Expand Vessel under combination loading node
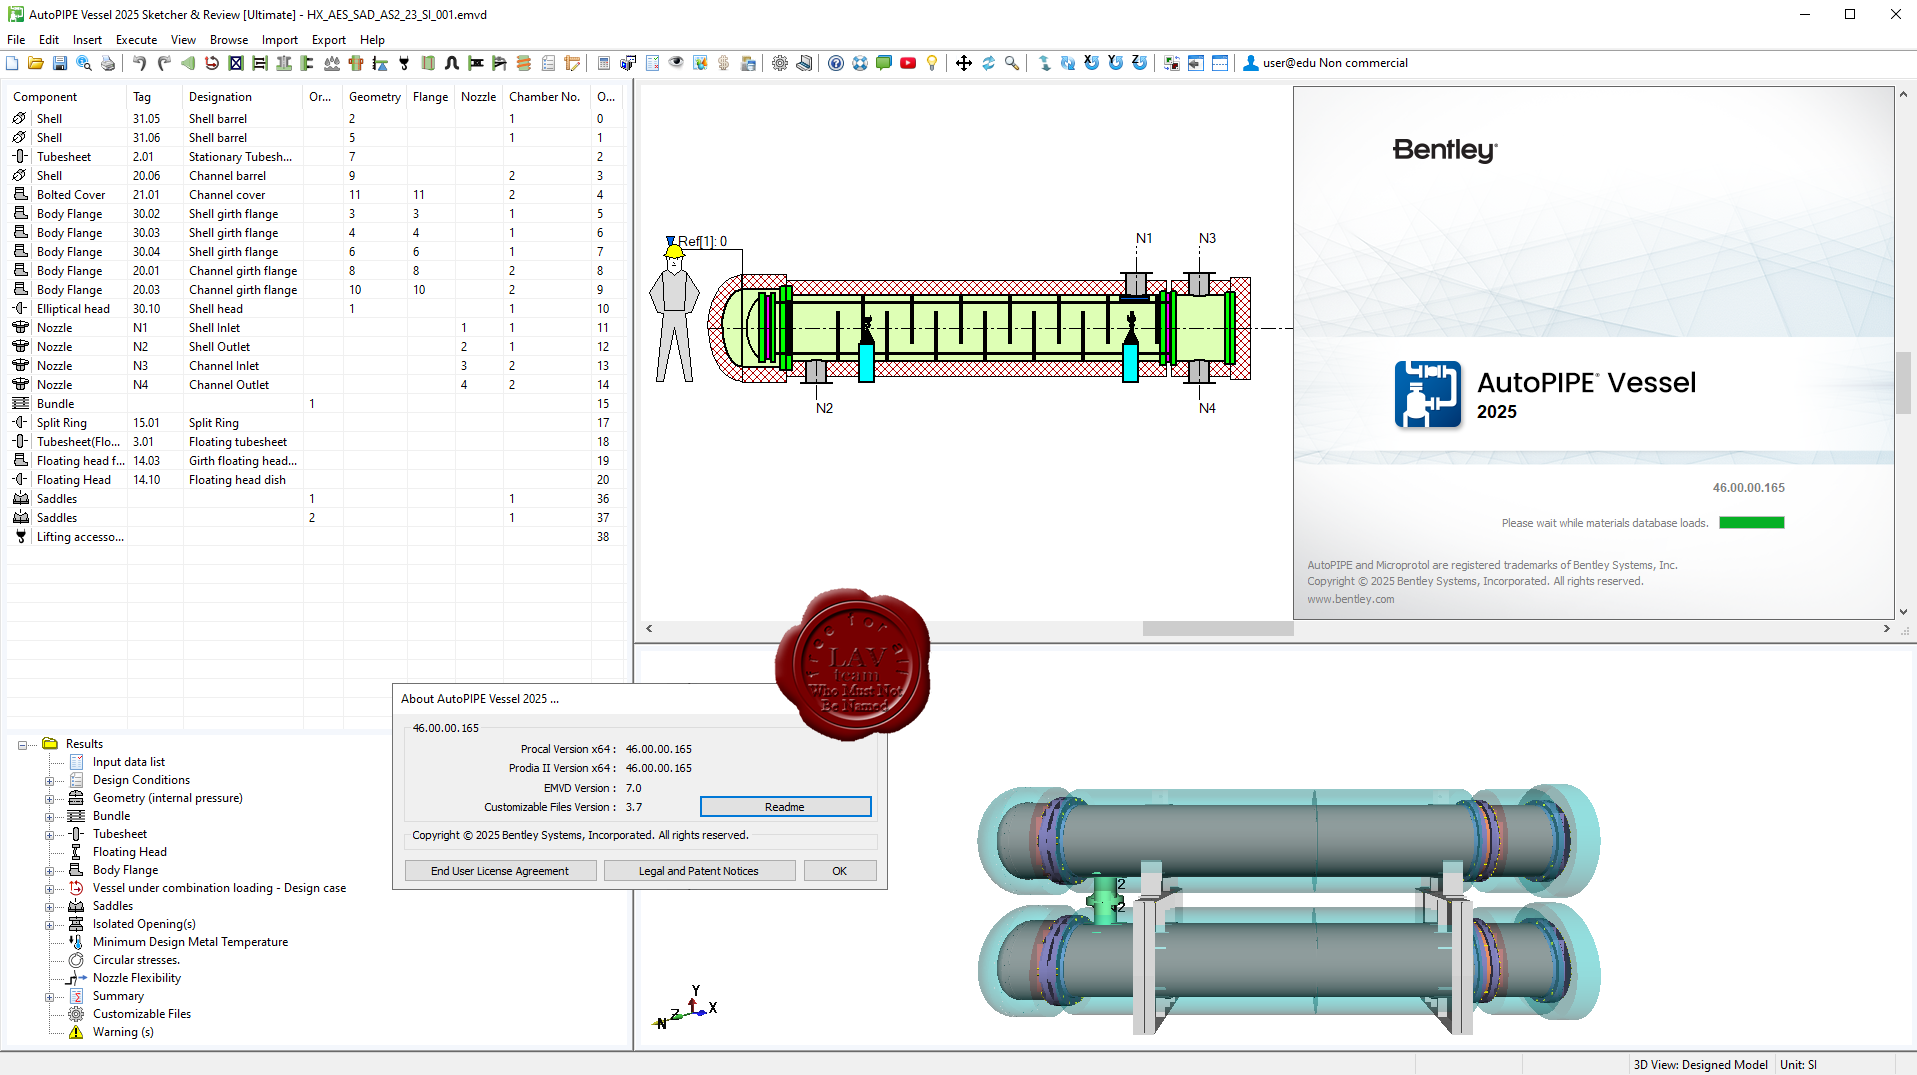 49,889
